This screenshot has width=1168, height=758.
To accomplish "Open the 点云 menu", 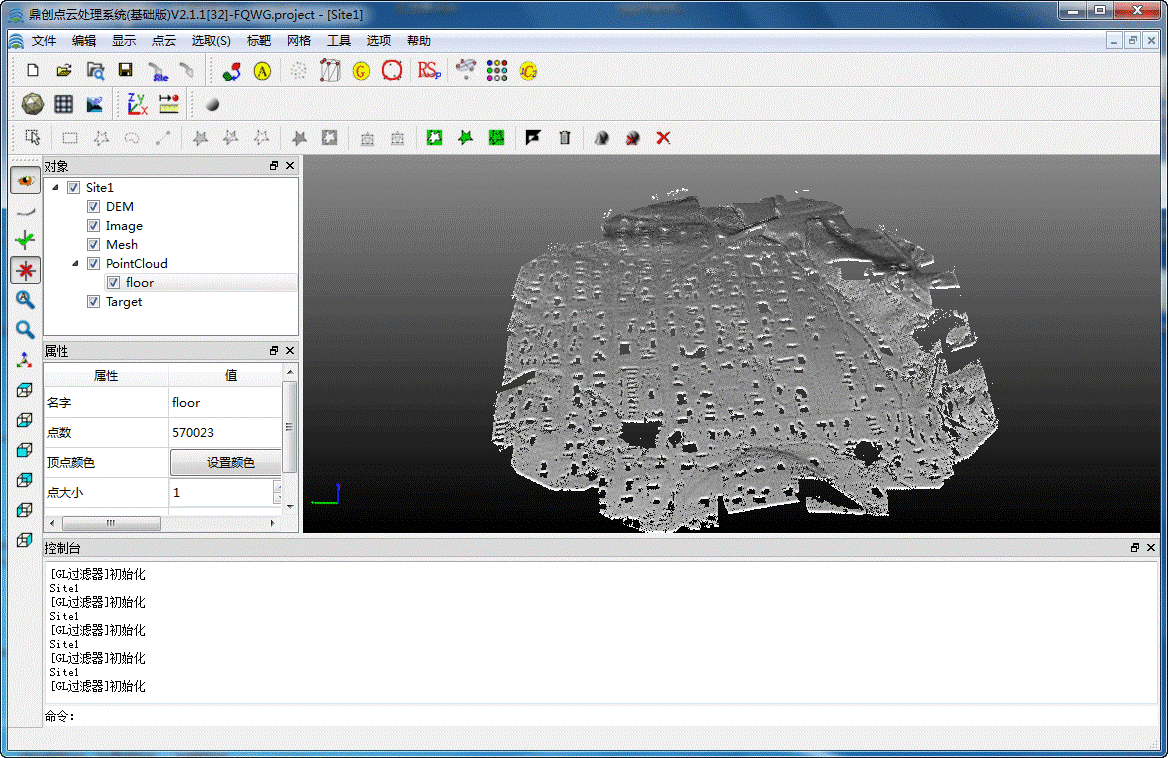I will tap(163, 41).
